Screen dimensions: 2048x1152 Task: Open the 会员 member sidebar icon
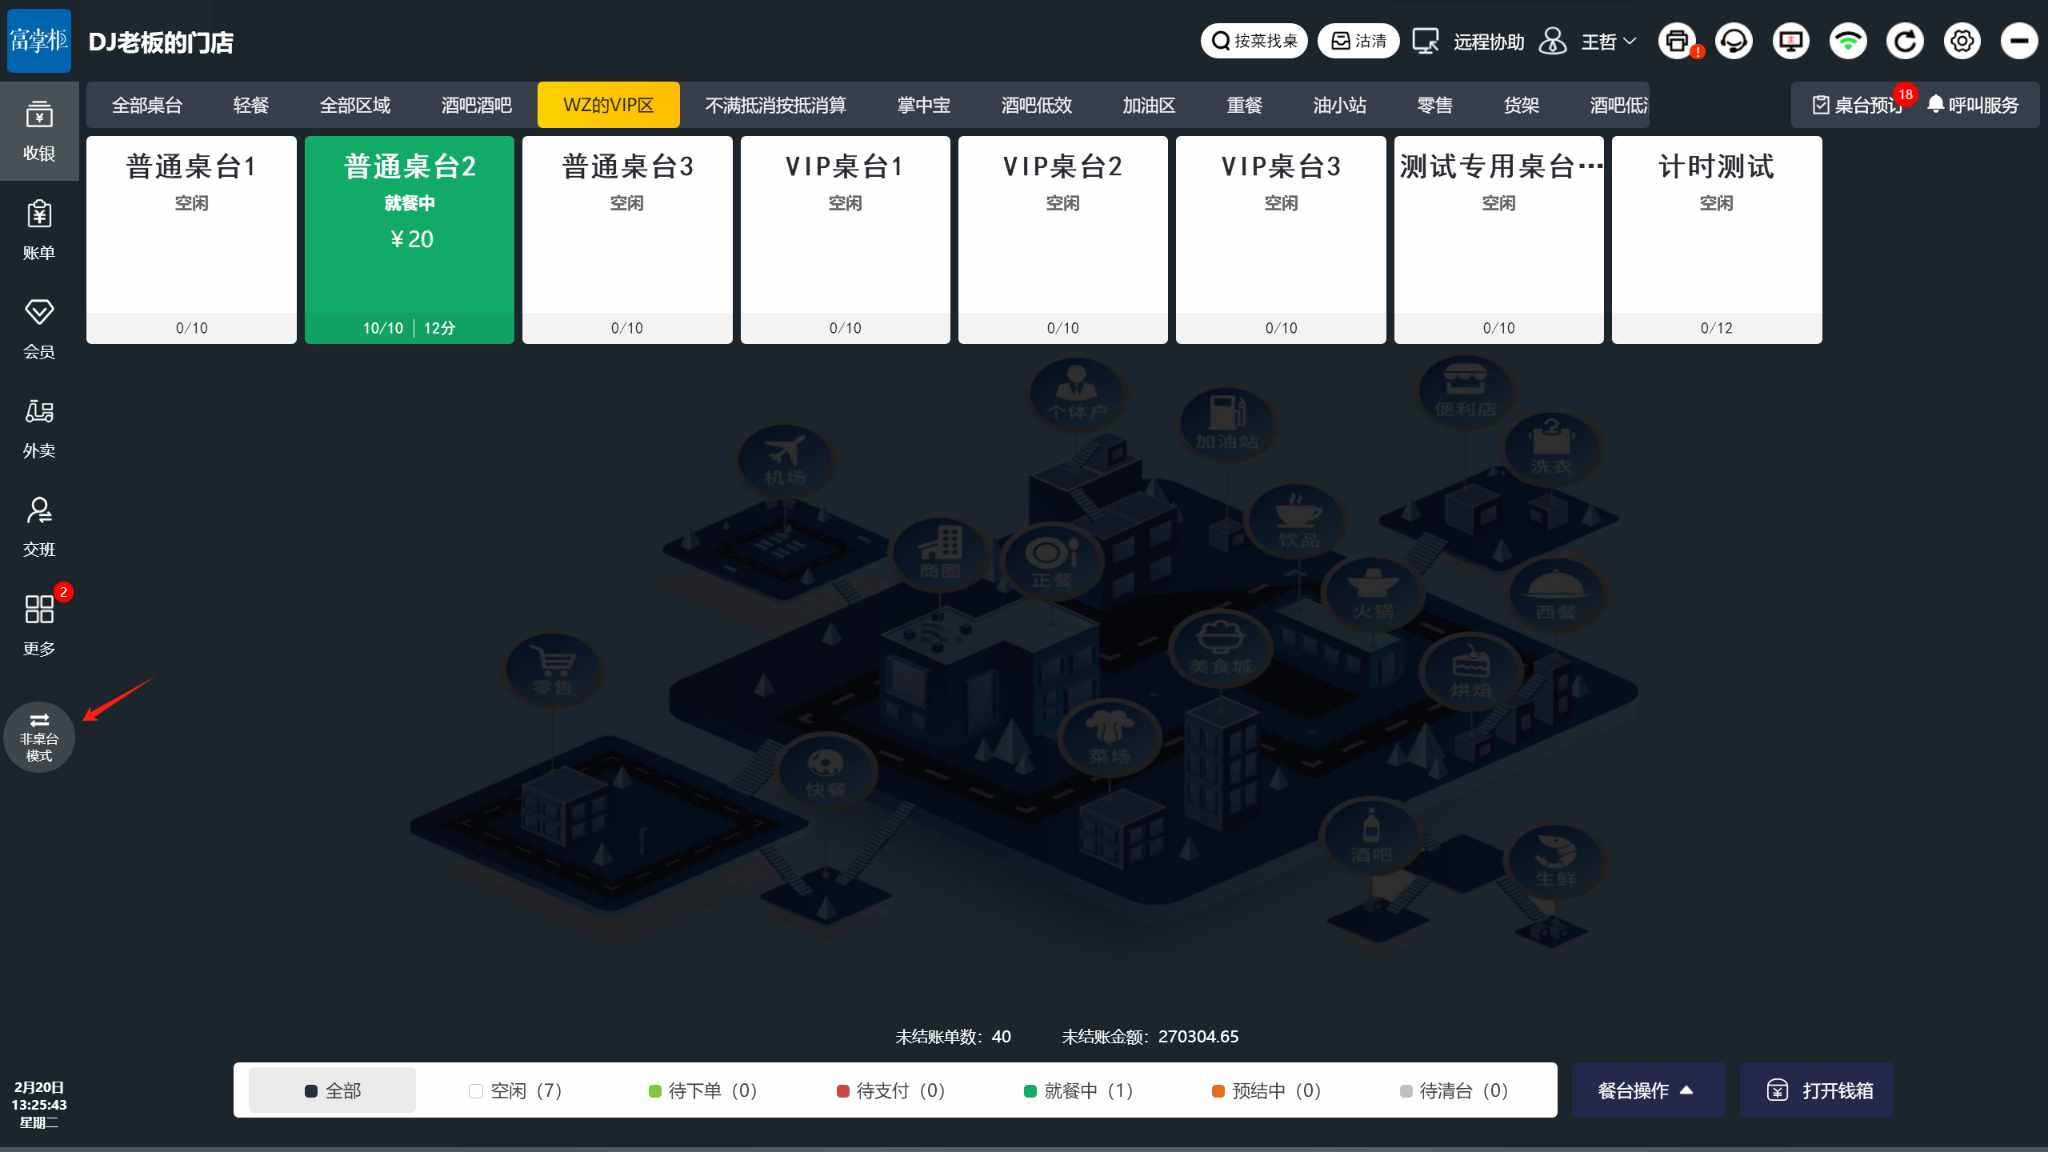(x=39, y=329)
